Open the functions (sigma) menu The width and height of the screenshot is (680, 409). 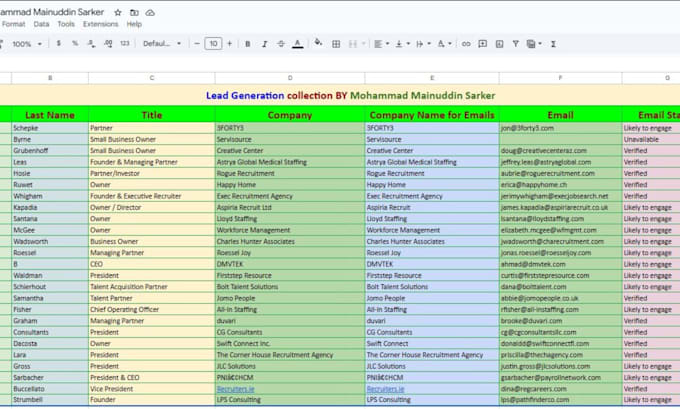pyautogui.click(x=553, y=44)
